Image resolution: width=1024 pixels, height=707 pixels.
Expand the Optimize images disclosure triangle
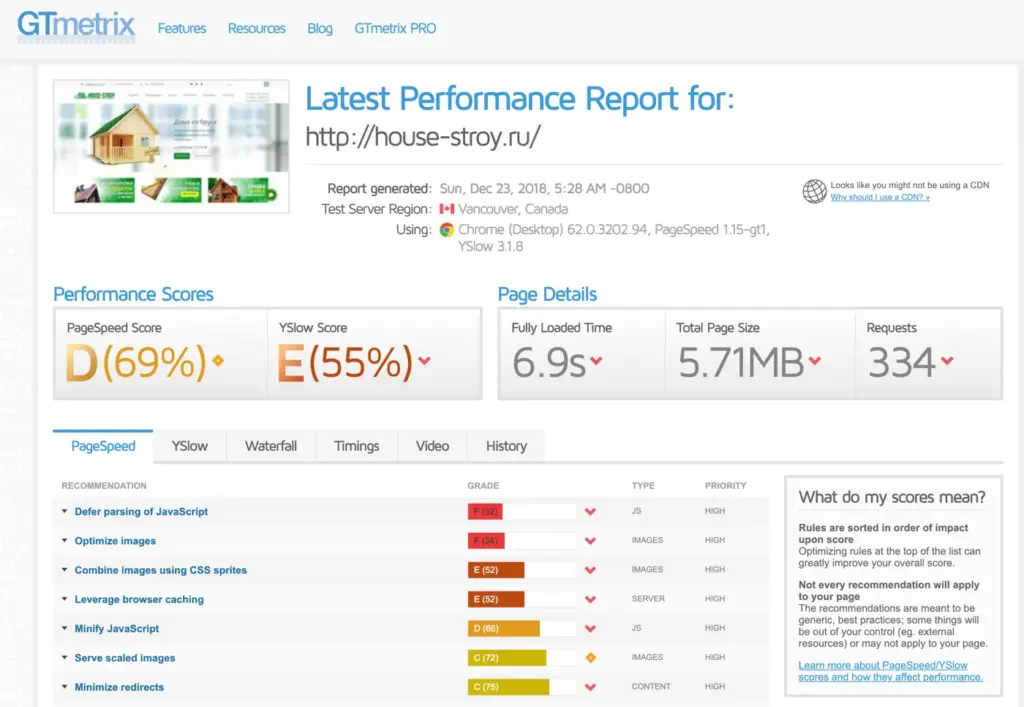click(x=65, y=540)
